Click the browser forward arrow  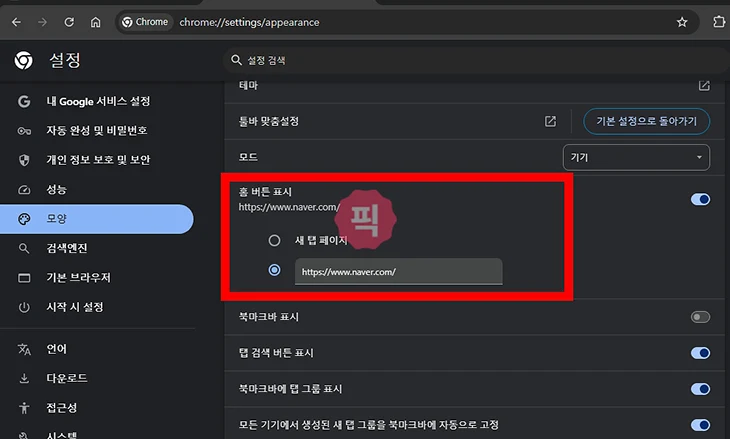(x=43, y=22)
